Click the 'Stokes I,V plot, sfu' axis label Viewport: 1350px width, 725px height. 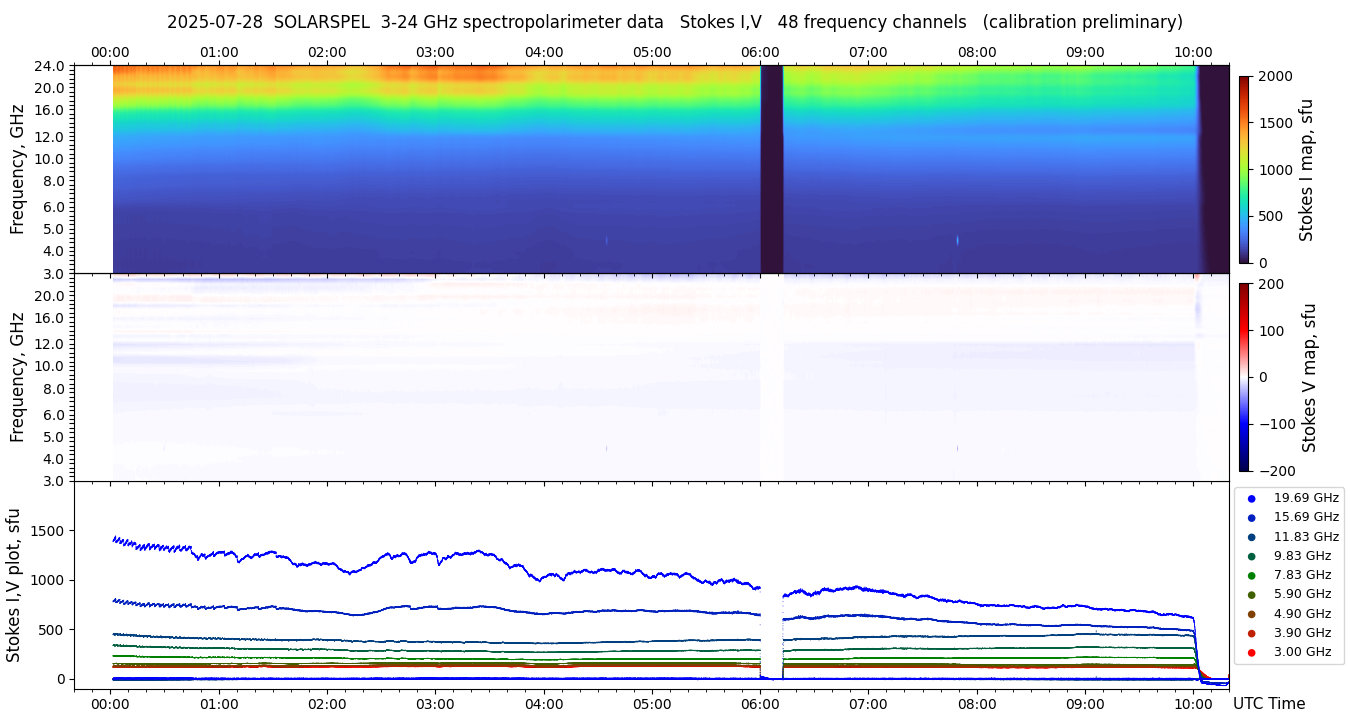tap(14, 585)
